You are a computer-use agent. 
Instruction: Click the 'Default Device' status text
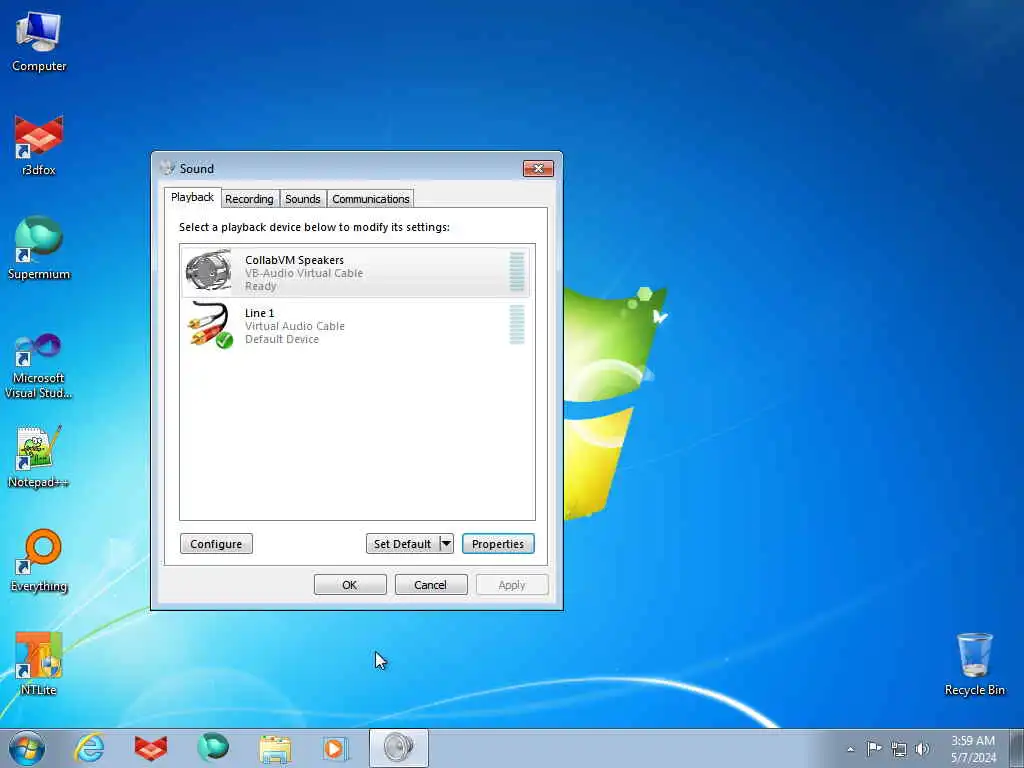(282, 339)
